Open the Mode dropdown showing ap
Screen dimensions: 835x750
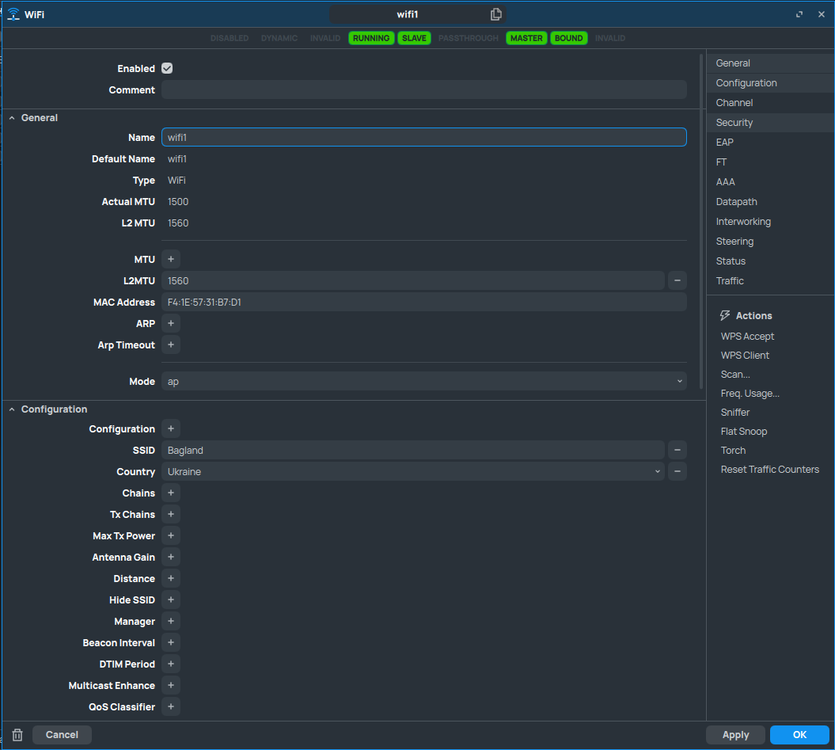point(423,381)
